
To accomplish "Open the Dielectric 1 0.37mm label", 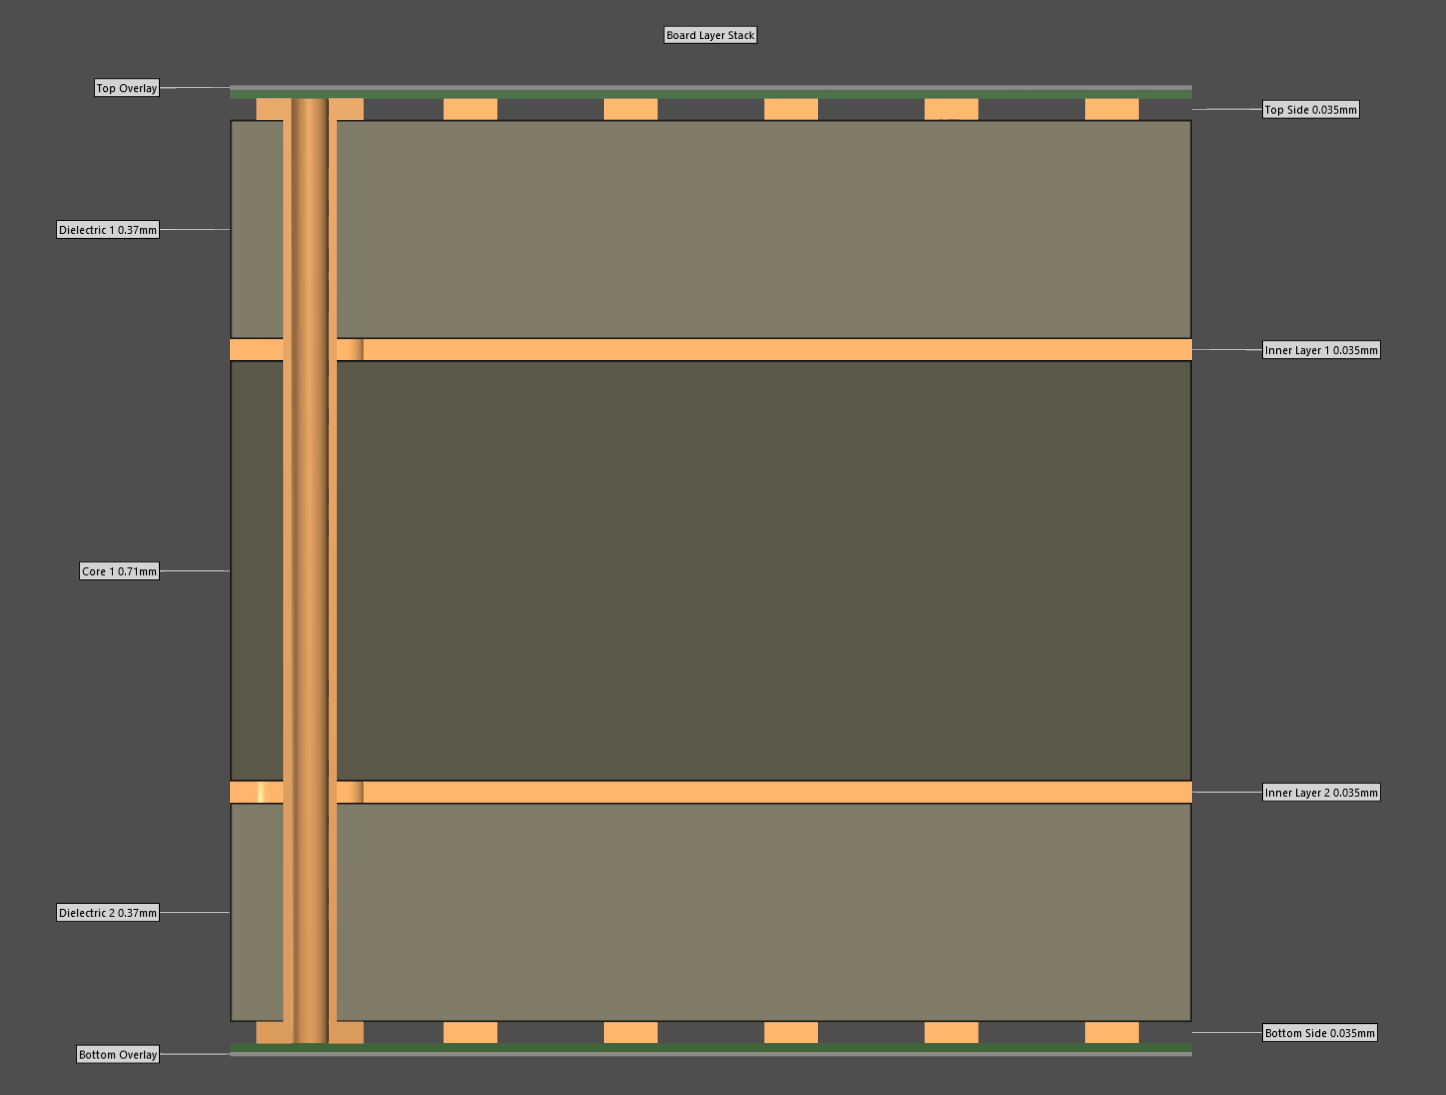I will tap(108, 229).
